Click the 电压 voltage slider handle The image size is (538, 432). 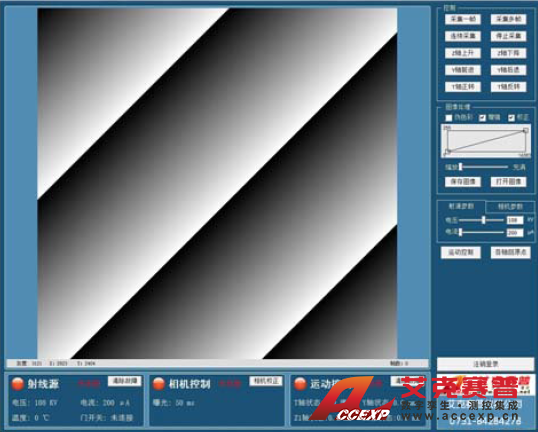tap(483, 220)
